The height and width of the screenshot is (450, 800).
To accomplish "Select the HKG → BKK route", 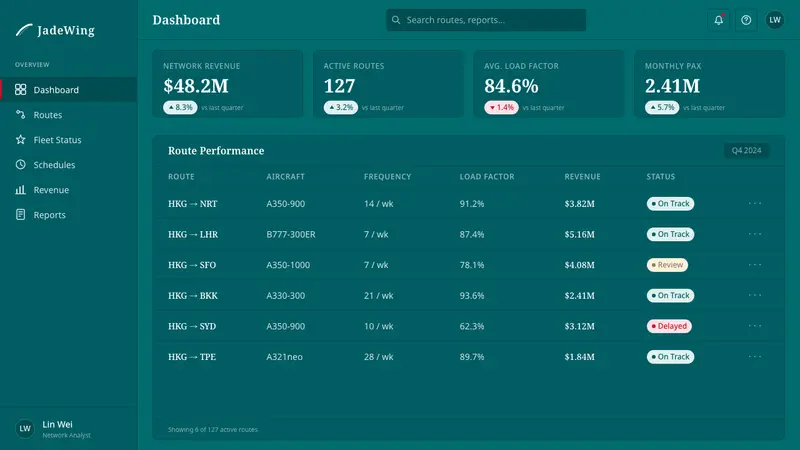I will (x=193, y=295).
